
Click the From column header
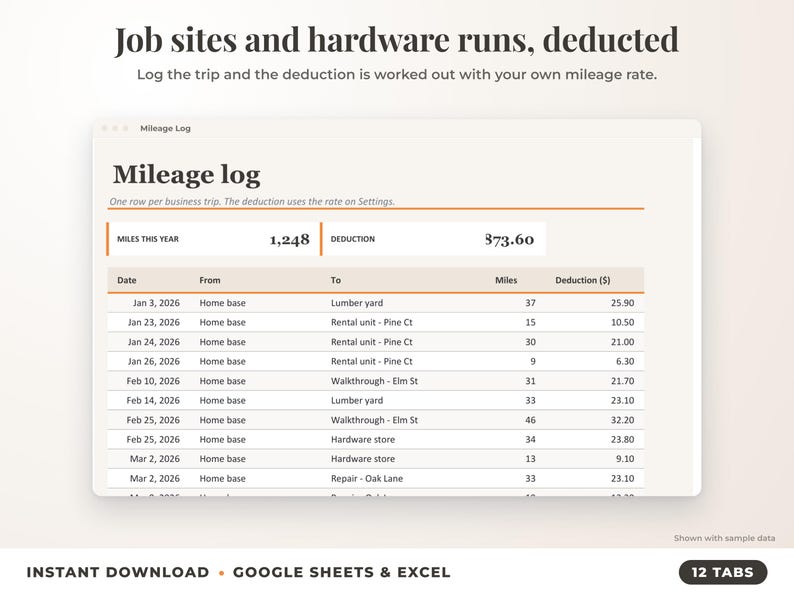pos(210,280)
